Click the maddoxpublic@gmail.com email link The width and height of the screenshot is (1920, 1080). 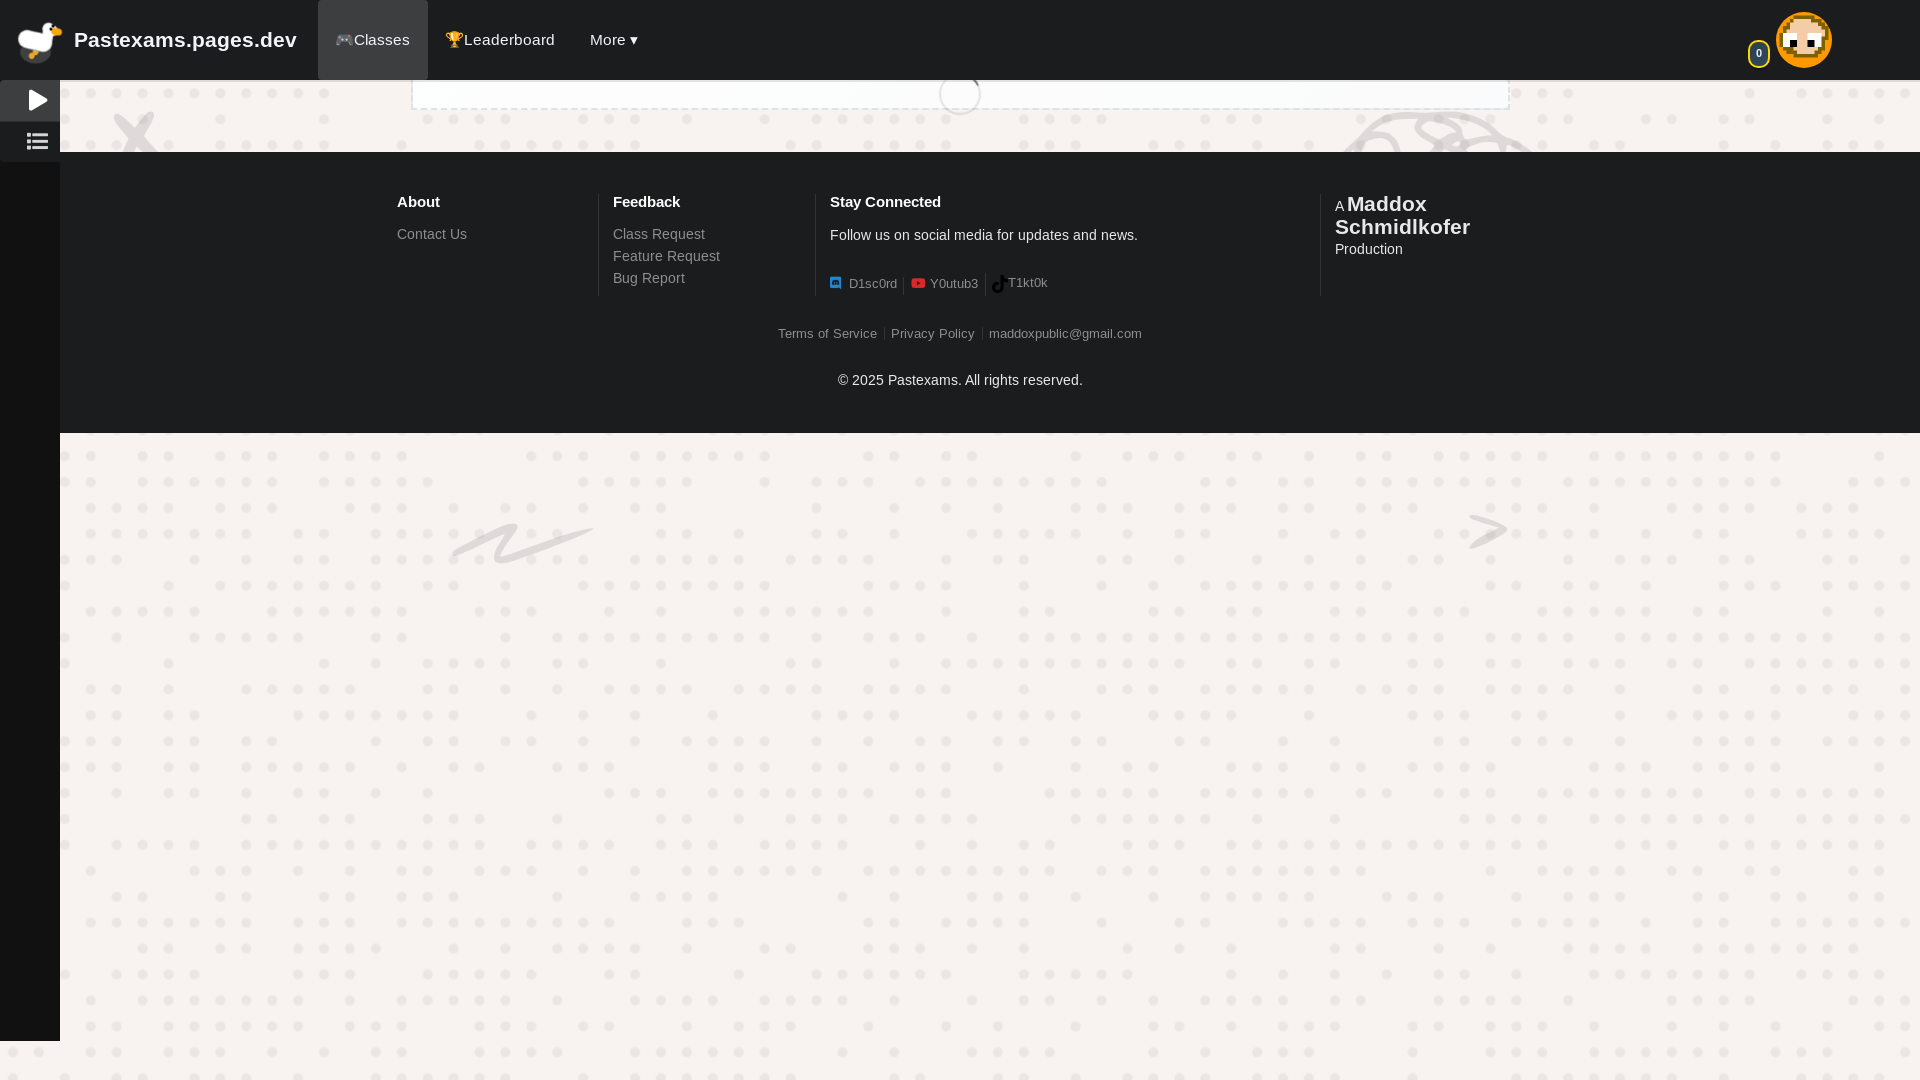coord(1065,334)
